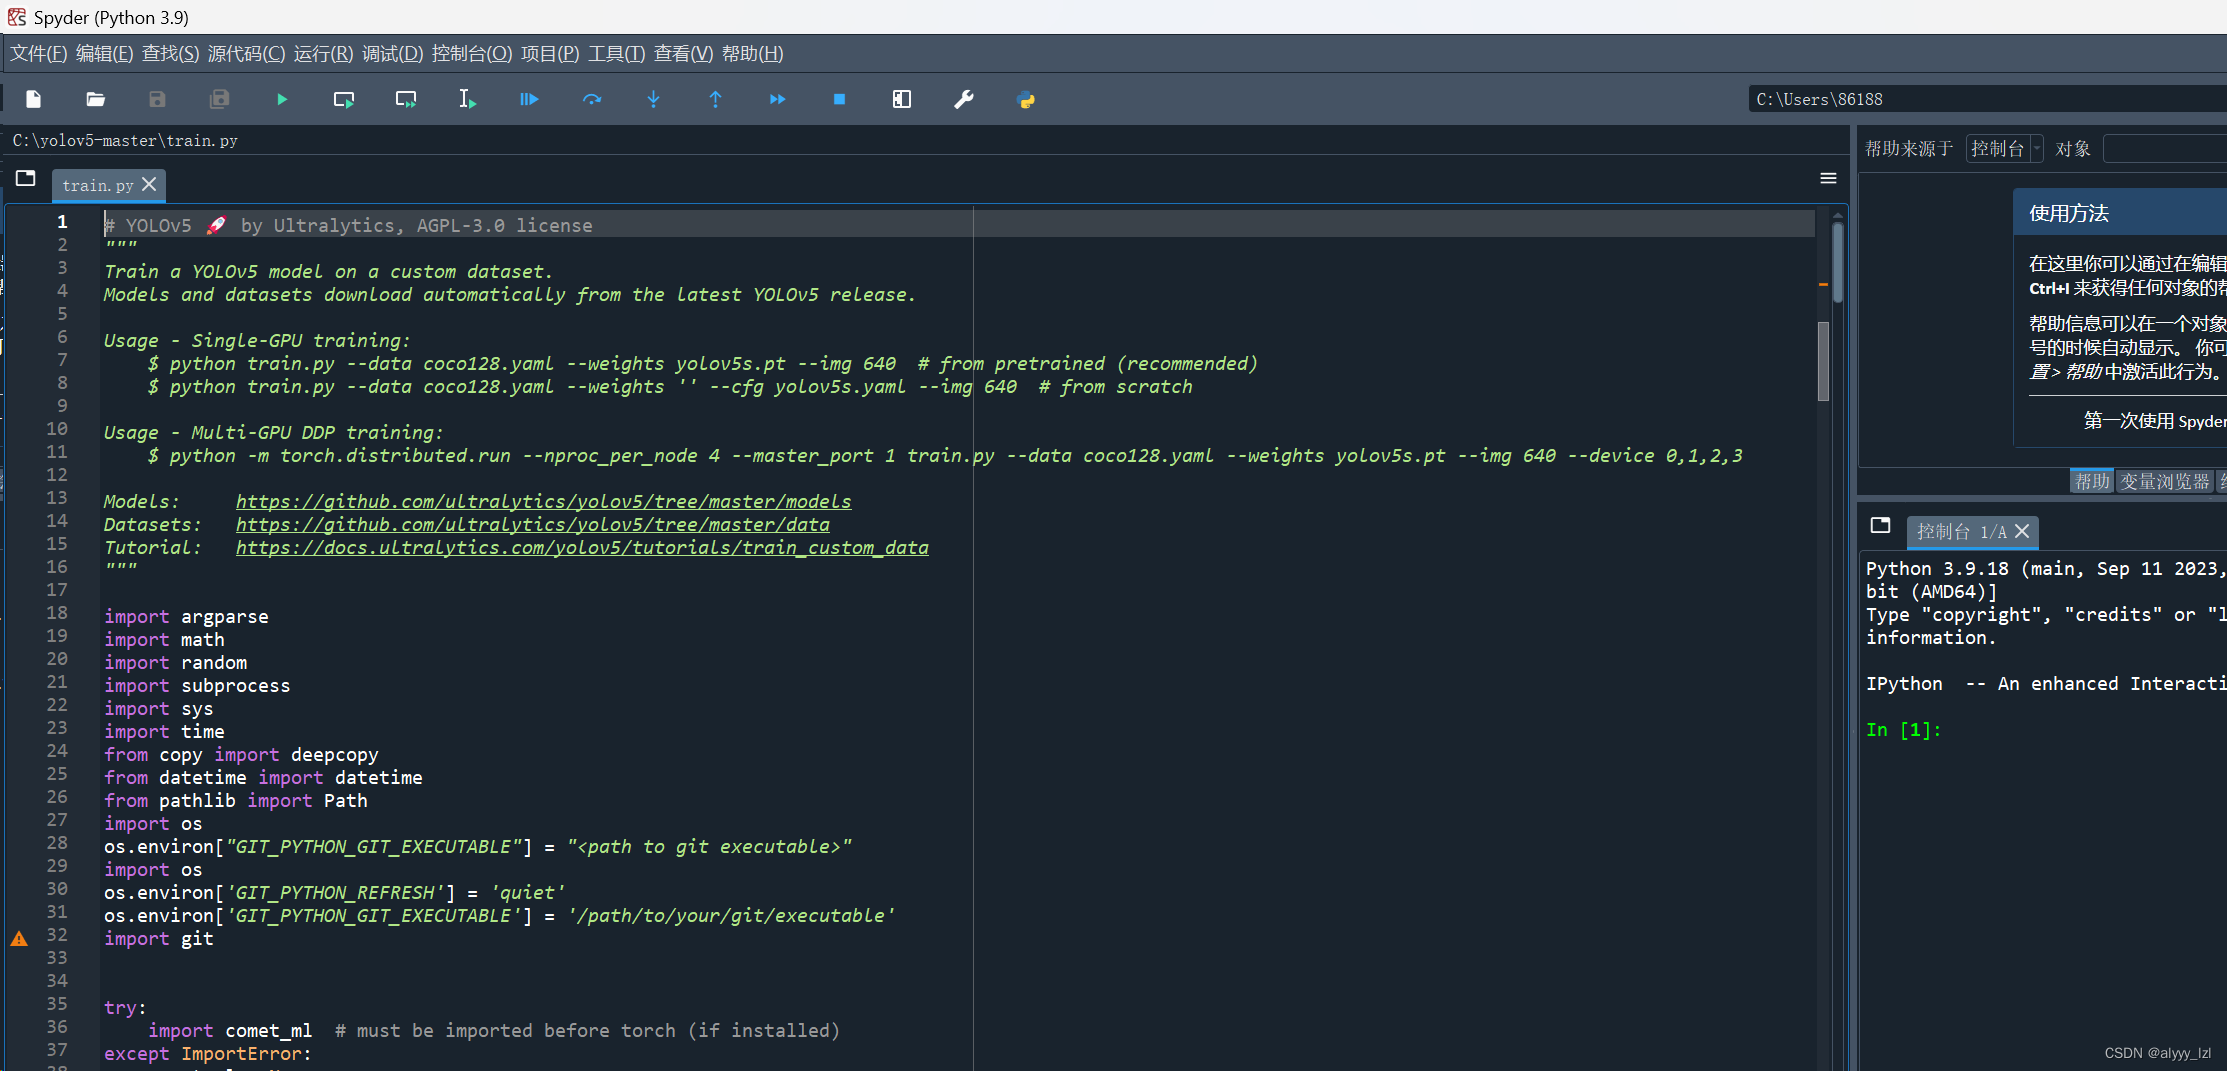Viewport: 2227px width, 1071px height.
Task: Click 'import git' on line 32
Action: 159,939
